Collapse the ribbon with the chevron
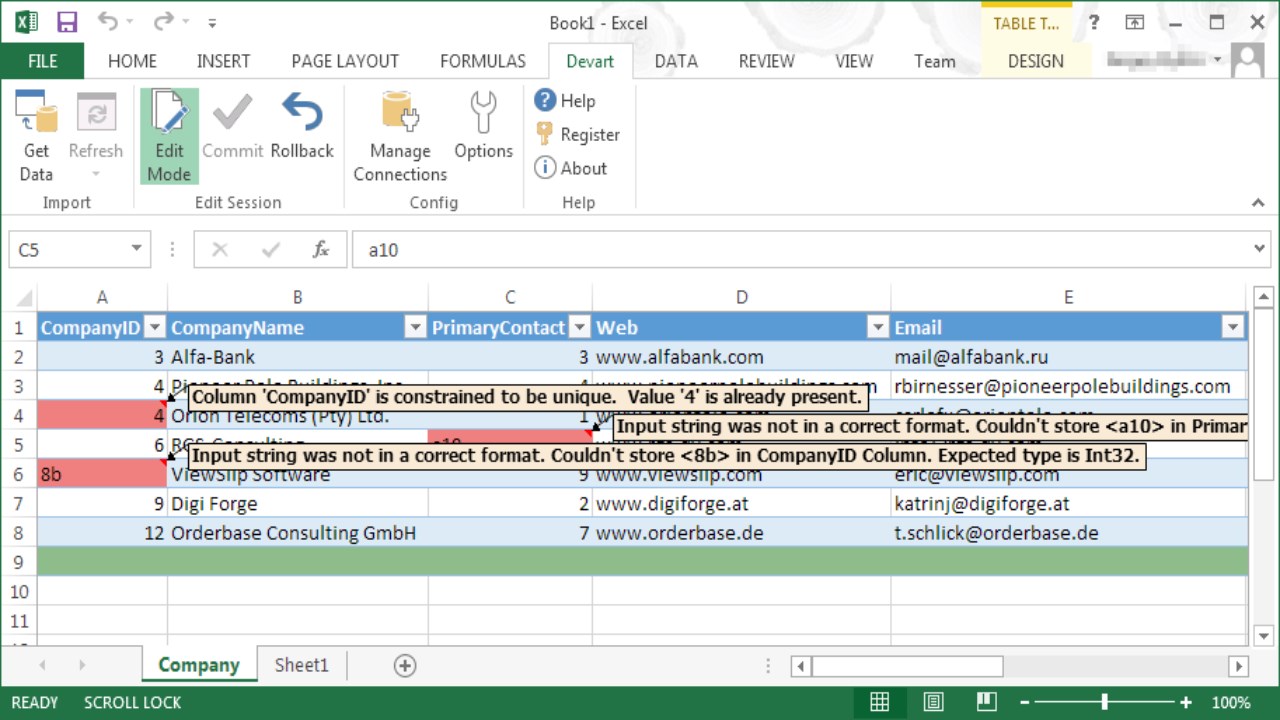Image resolution: width=1280 pixels, height=720 pixels. pyautogui.click(x=1258, y=203)
